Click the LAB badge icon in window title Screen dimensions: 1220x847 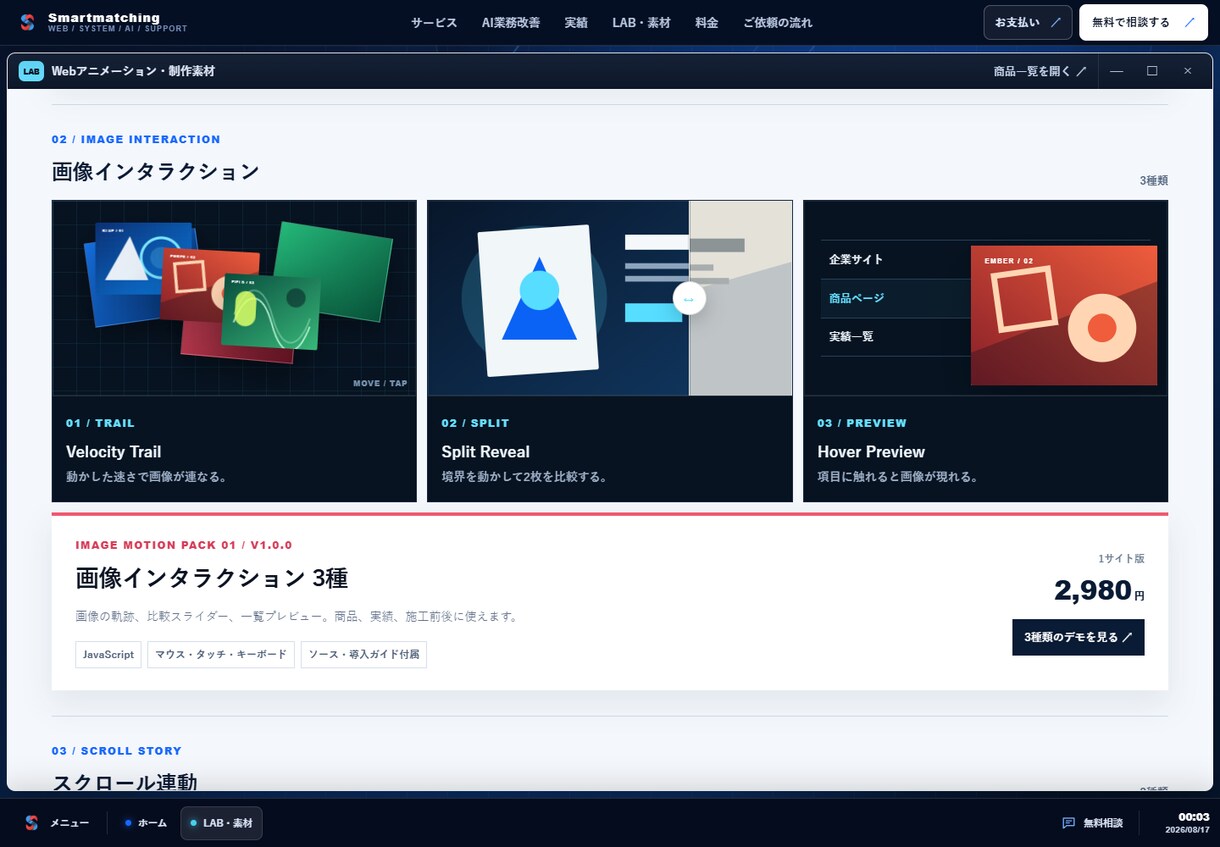tap(31, 71)
